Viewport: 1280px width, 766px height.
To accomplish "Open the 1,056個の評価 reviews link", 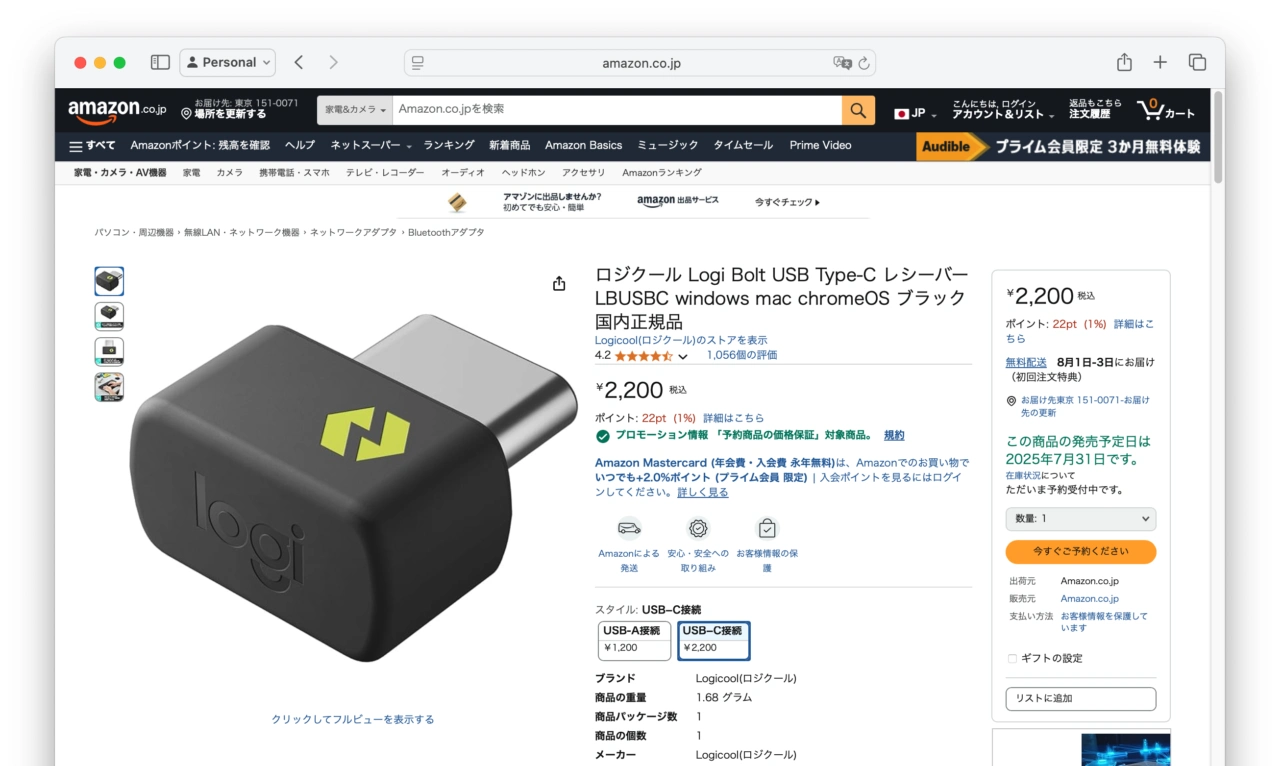I will [x=742, y=355].
